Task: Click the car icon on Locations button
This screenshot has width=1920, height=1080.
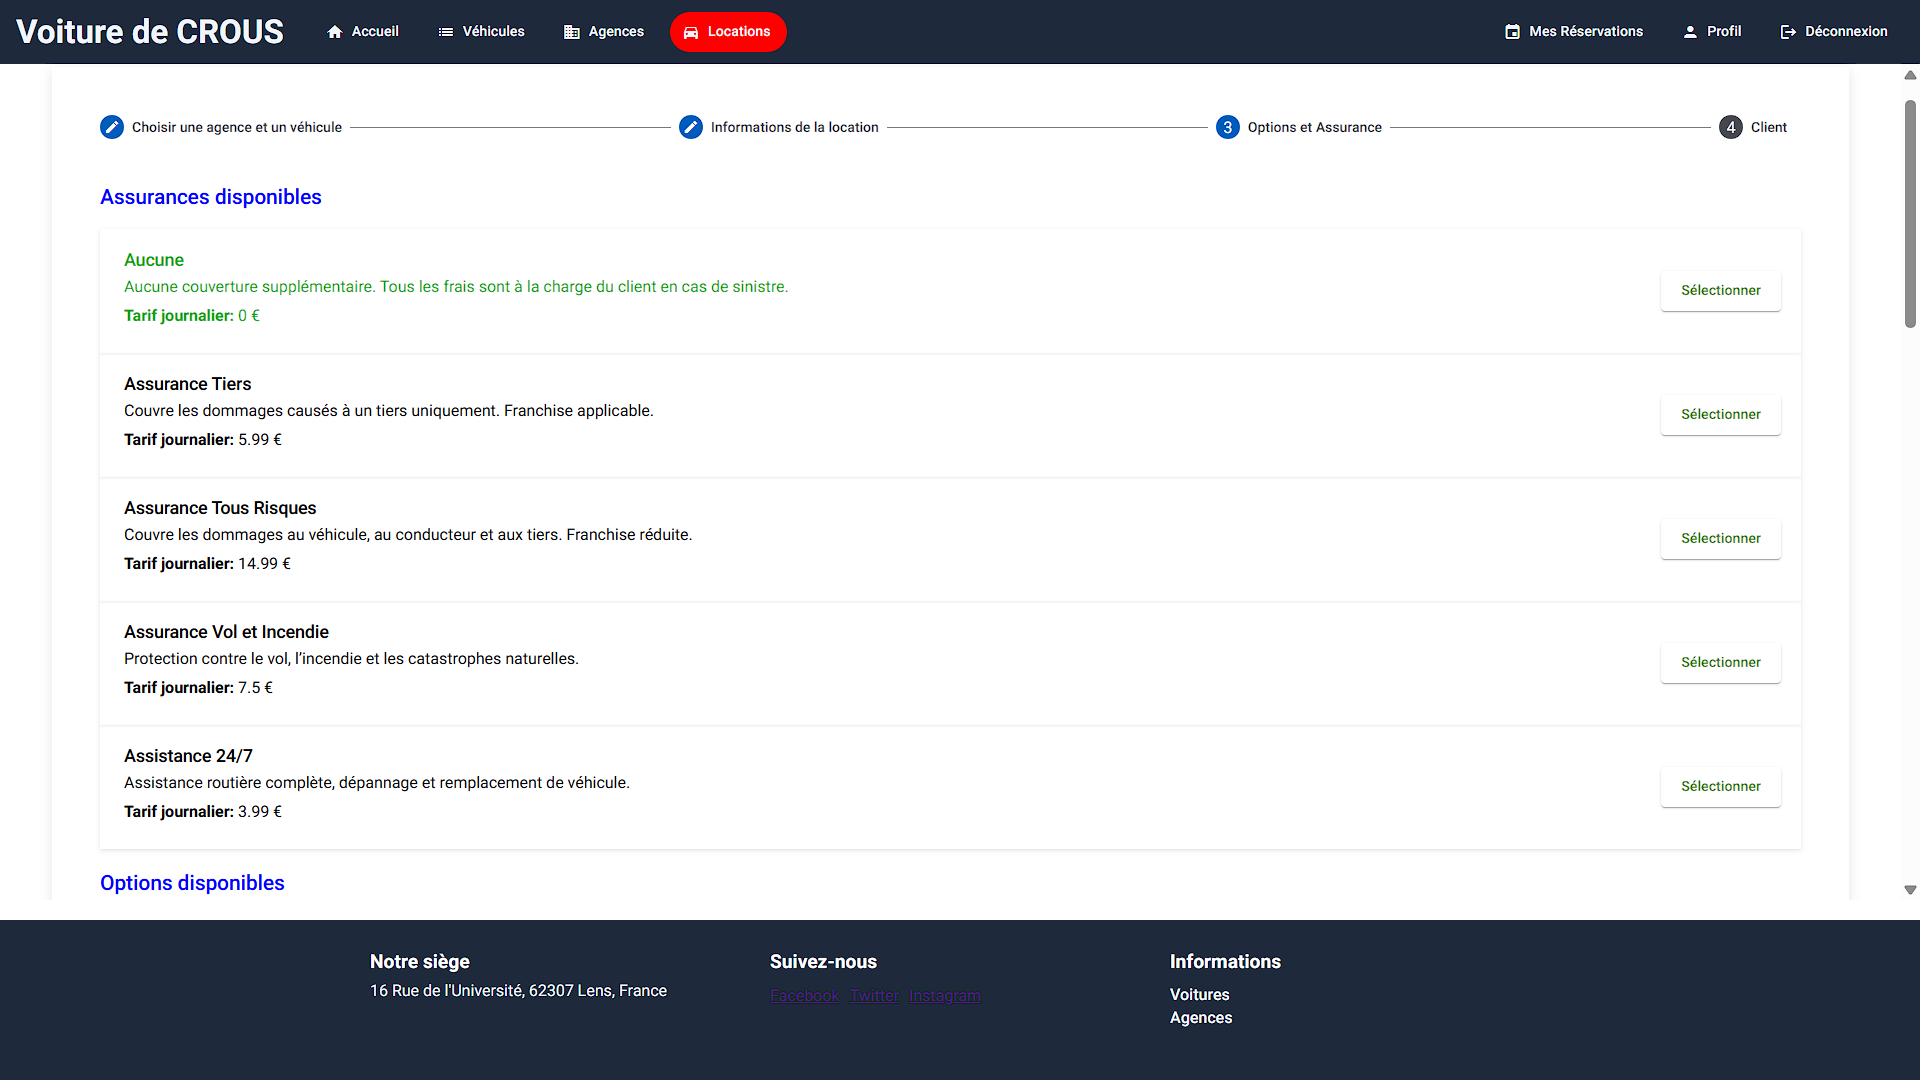Action: 691,32
